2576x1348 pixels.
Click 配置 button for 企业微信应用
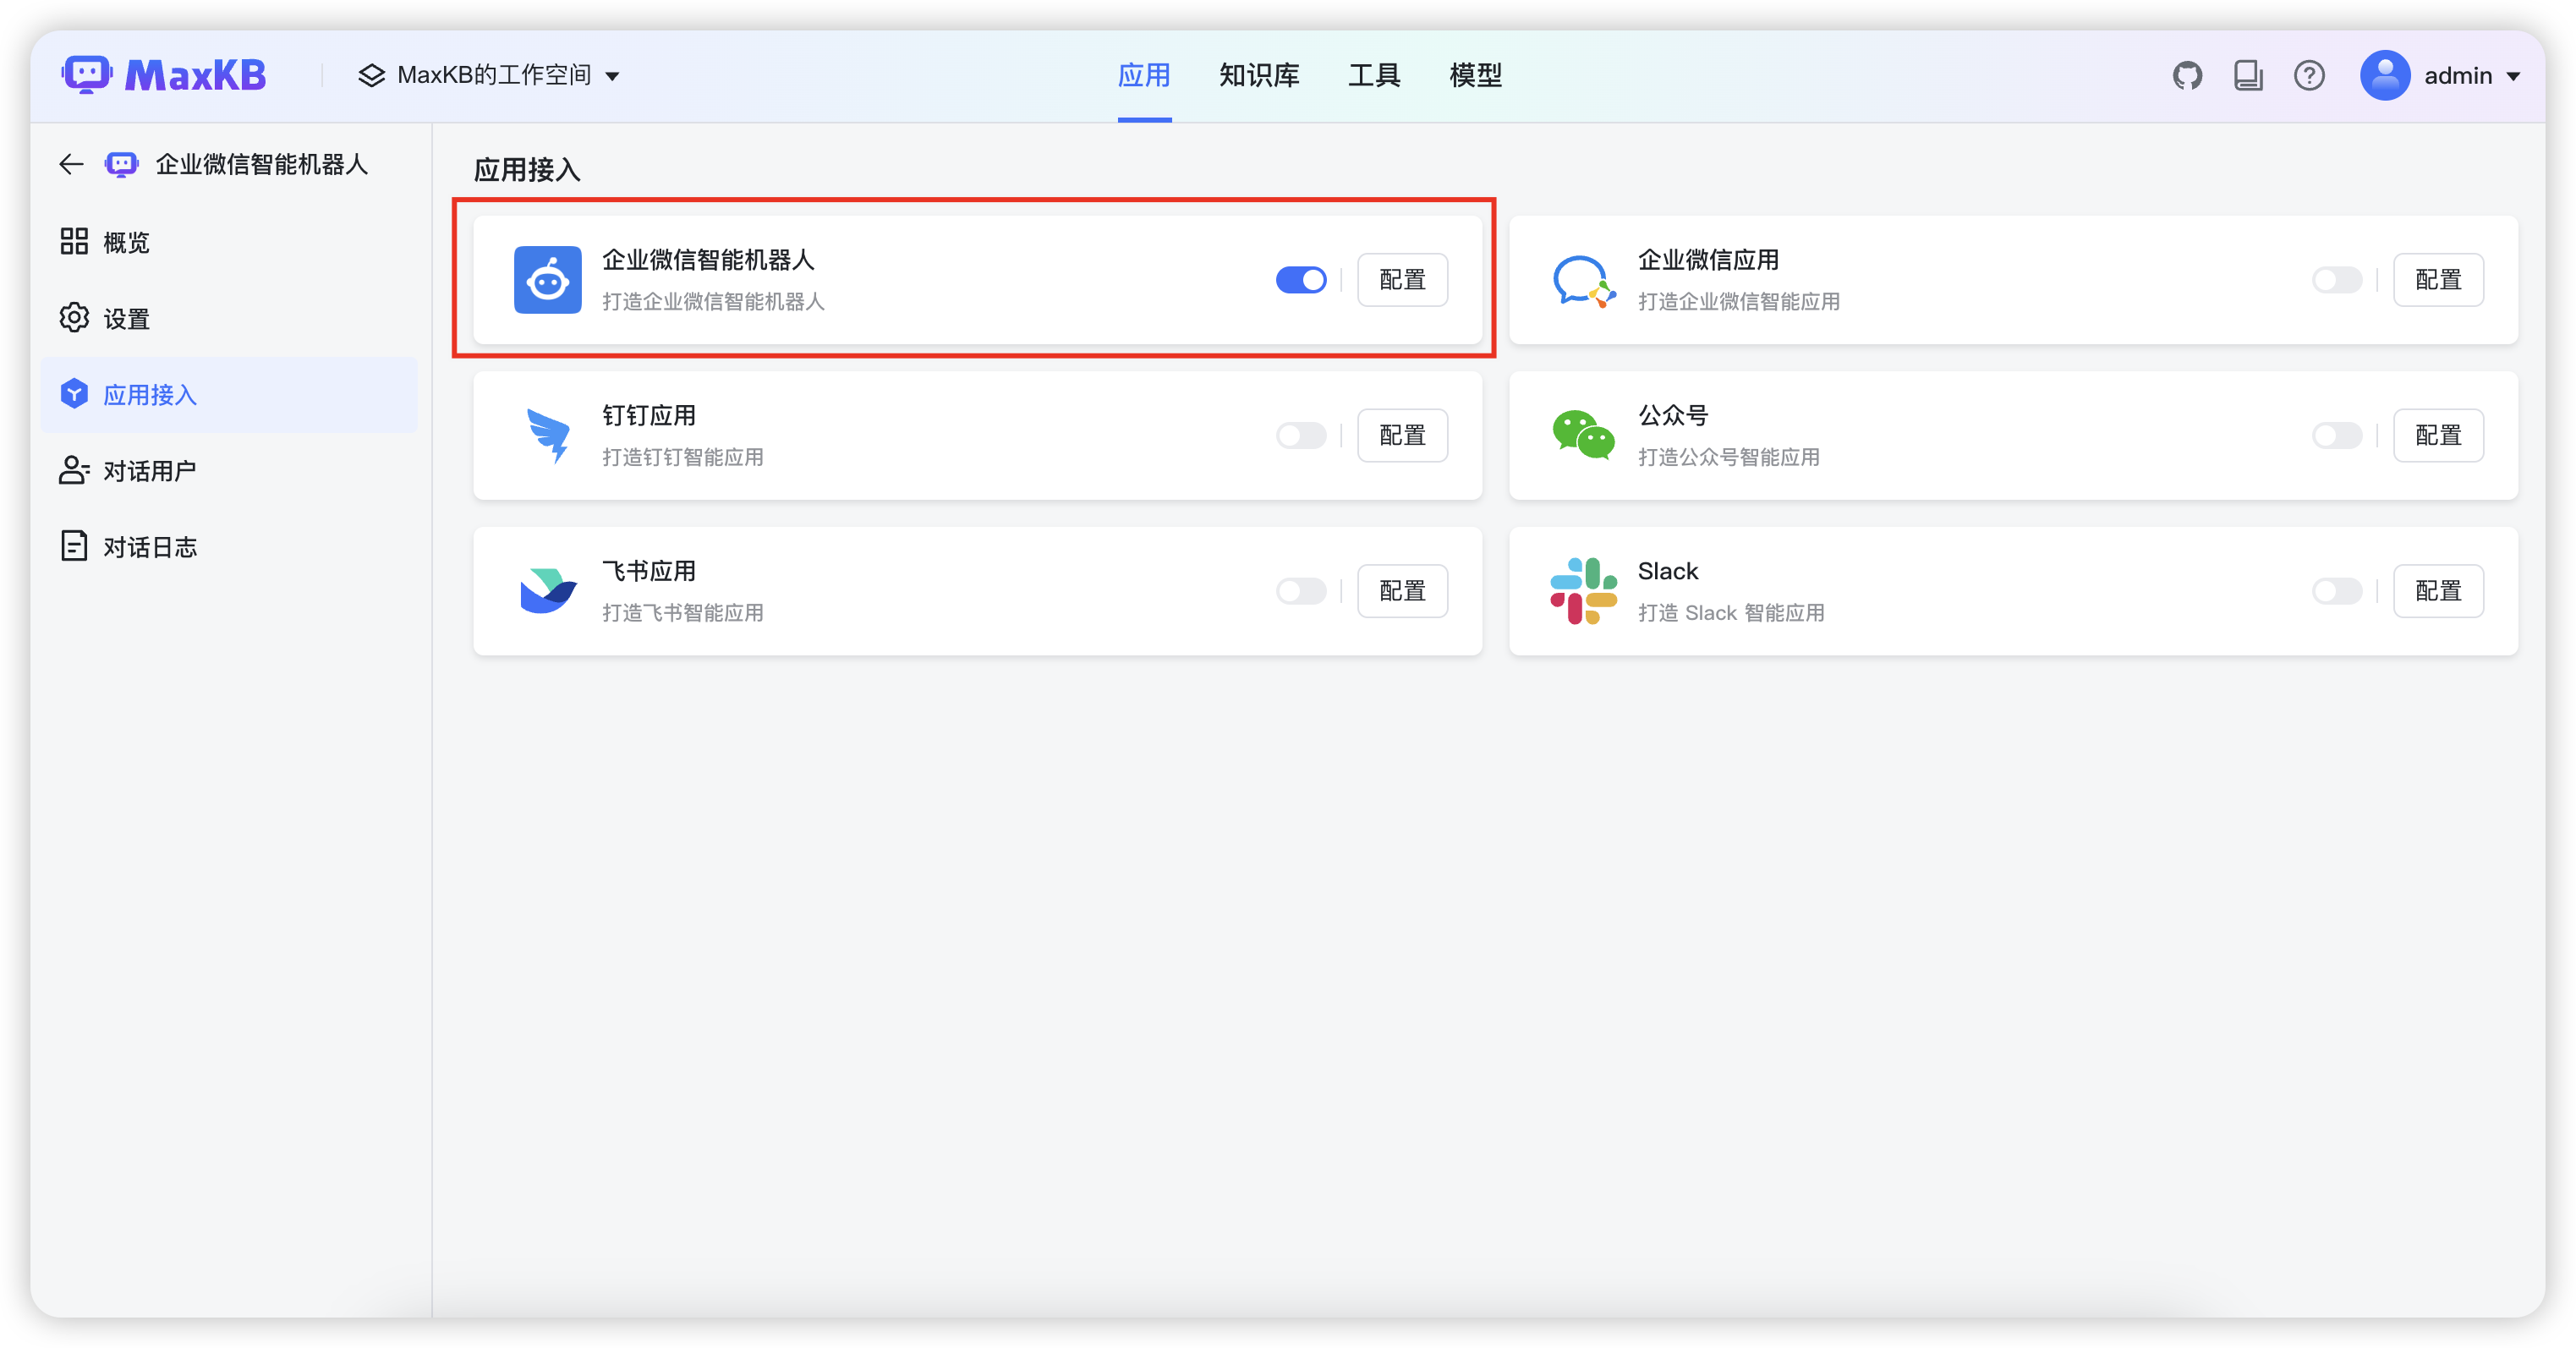tap(2438, 280)
